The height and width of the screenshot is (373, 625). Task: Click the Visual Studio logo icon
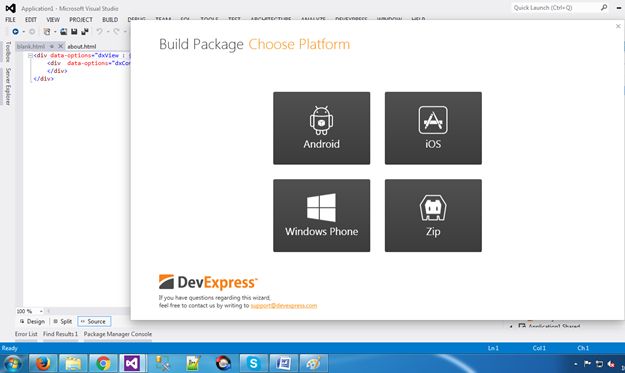pyautogui.click(x=10, y=8)
